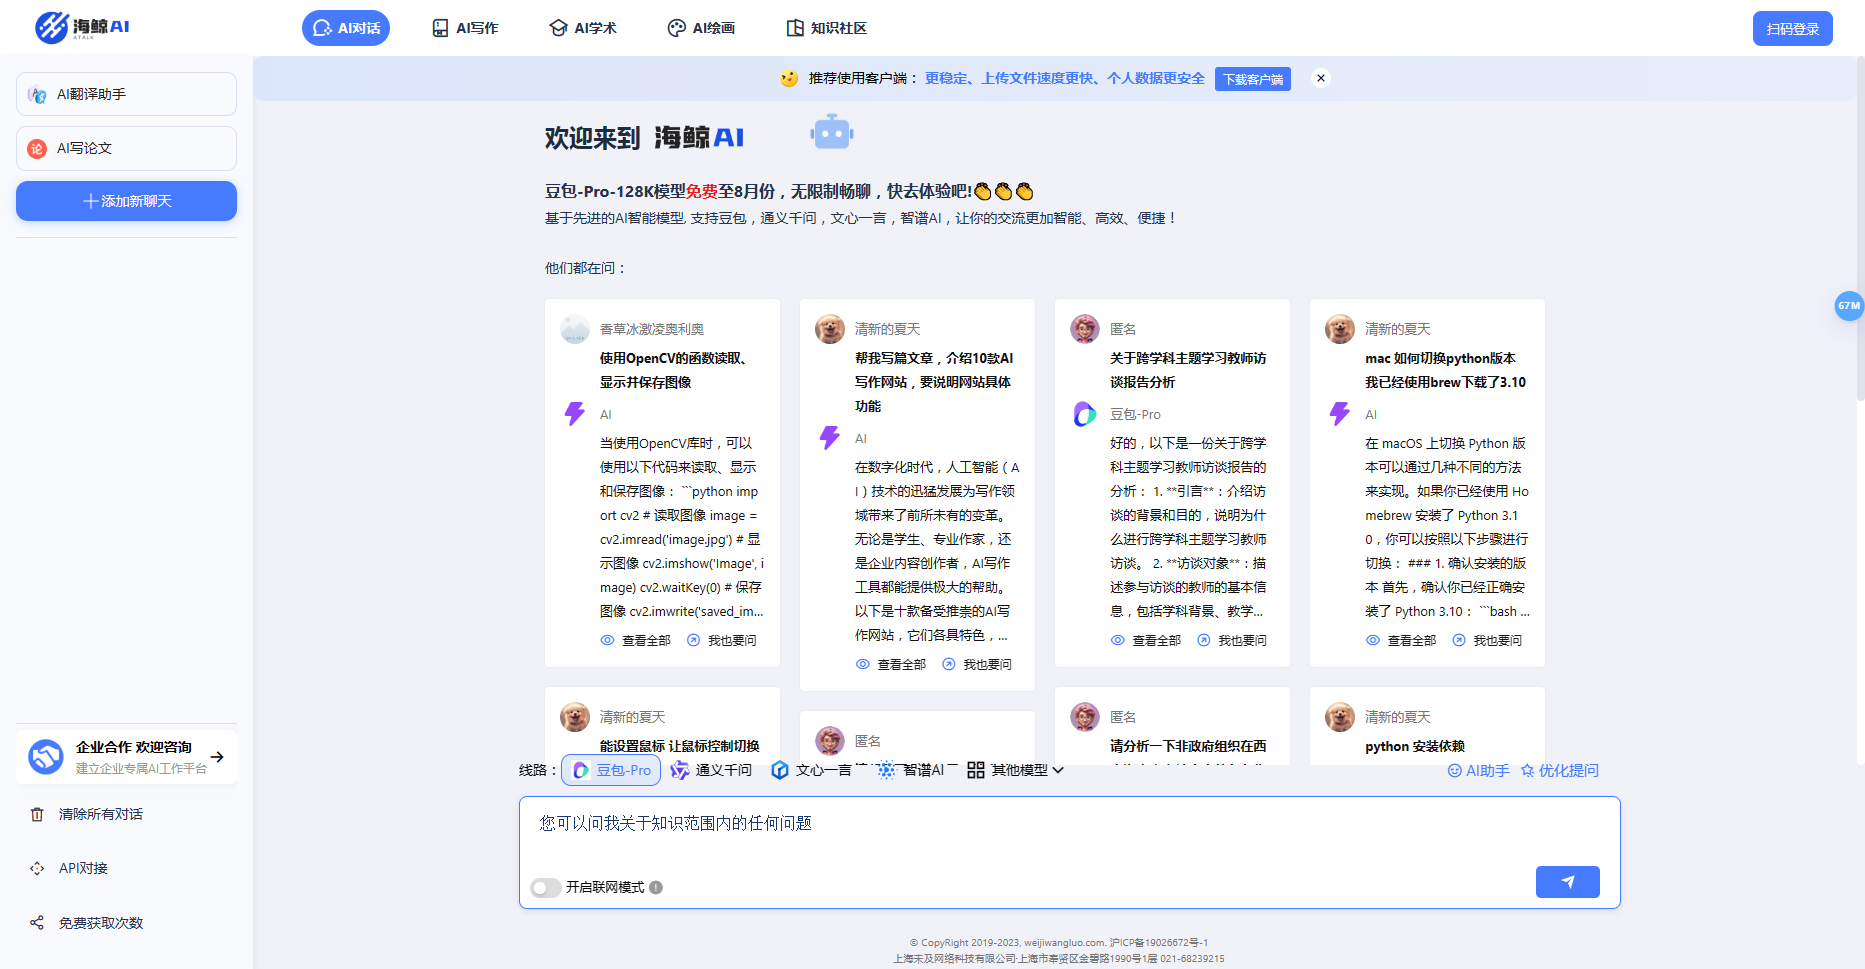Screen dimensions: 1865x969
Task: Click 下载客户端 button in banner
Action: pos(1253,79)
